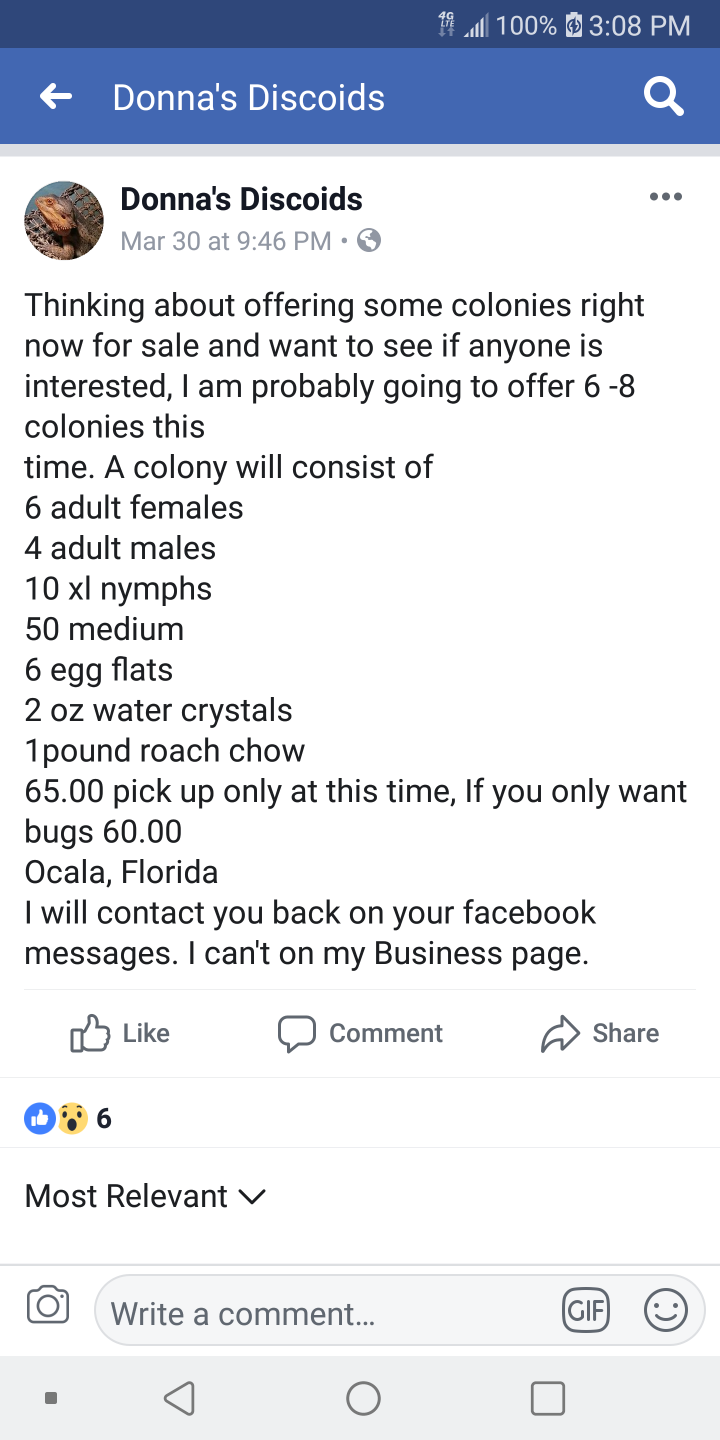Open GIF picker in comment box

click(587, 1311)
